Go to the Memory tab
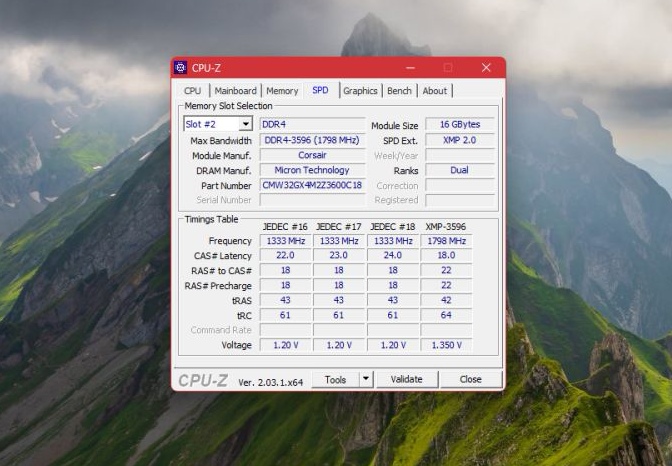 pos(282,91)
